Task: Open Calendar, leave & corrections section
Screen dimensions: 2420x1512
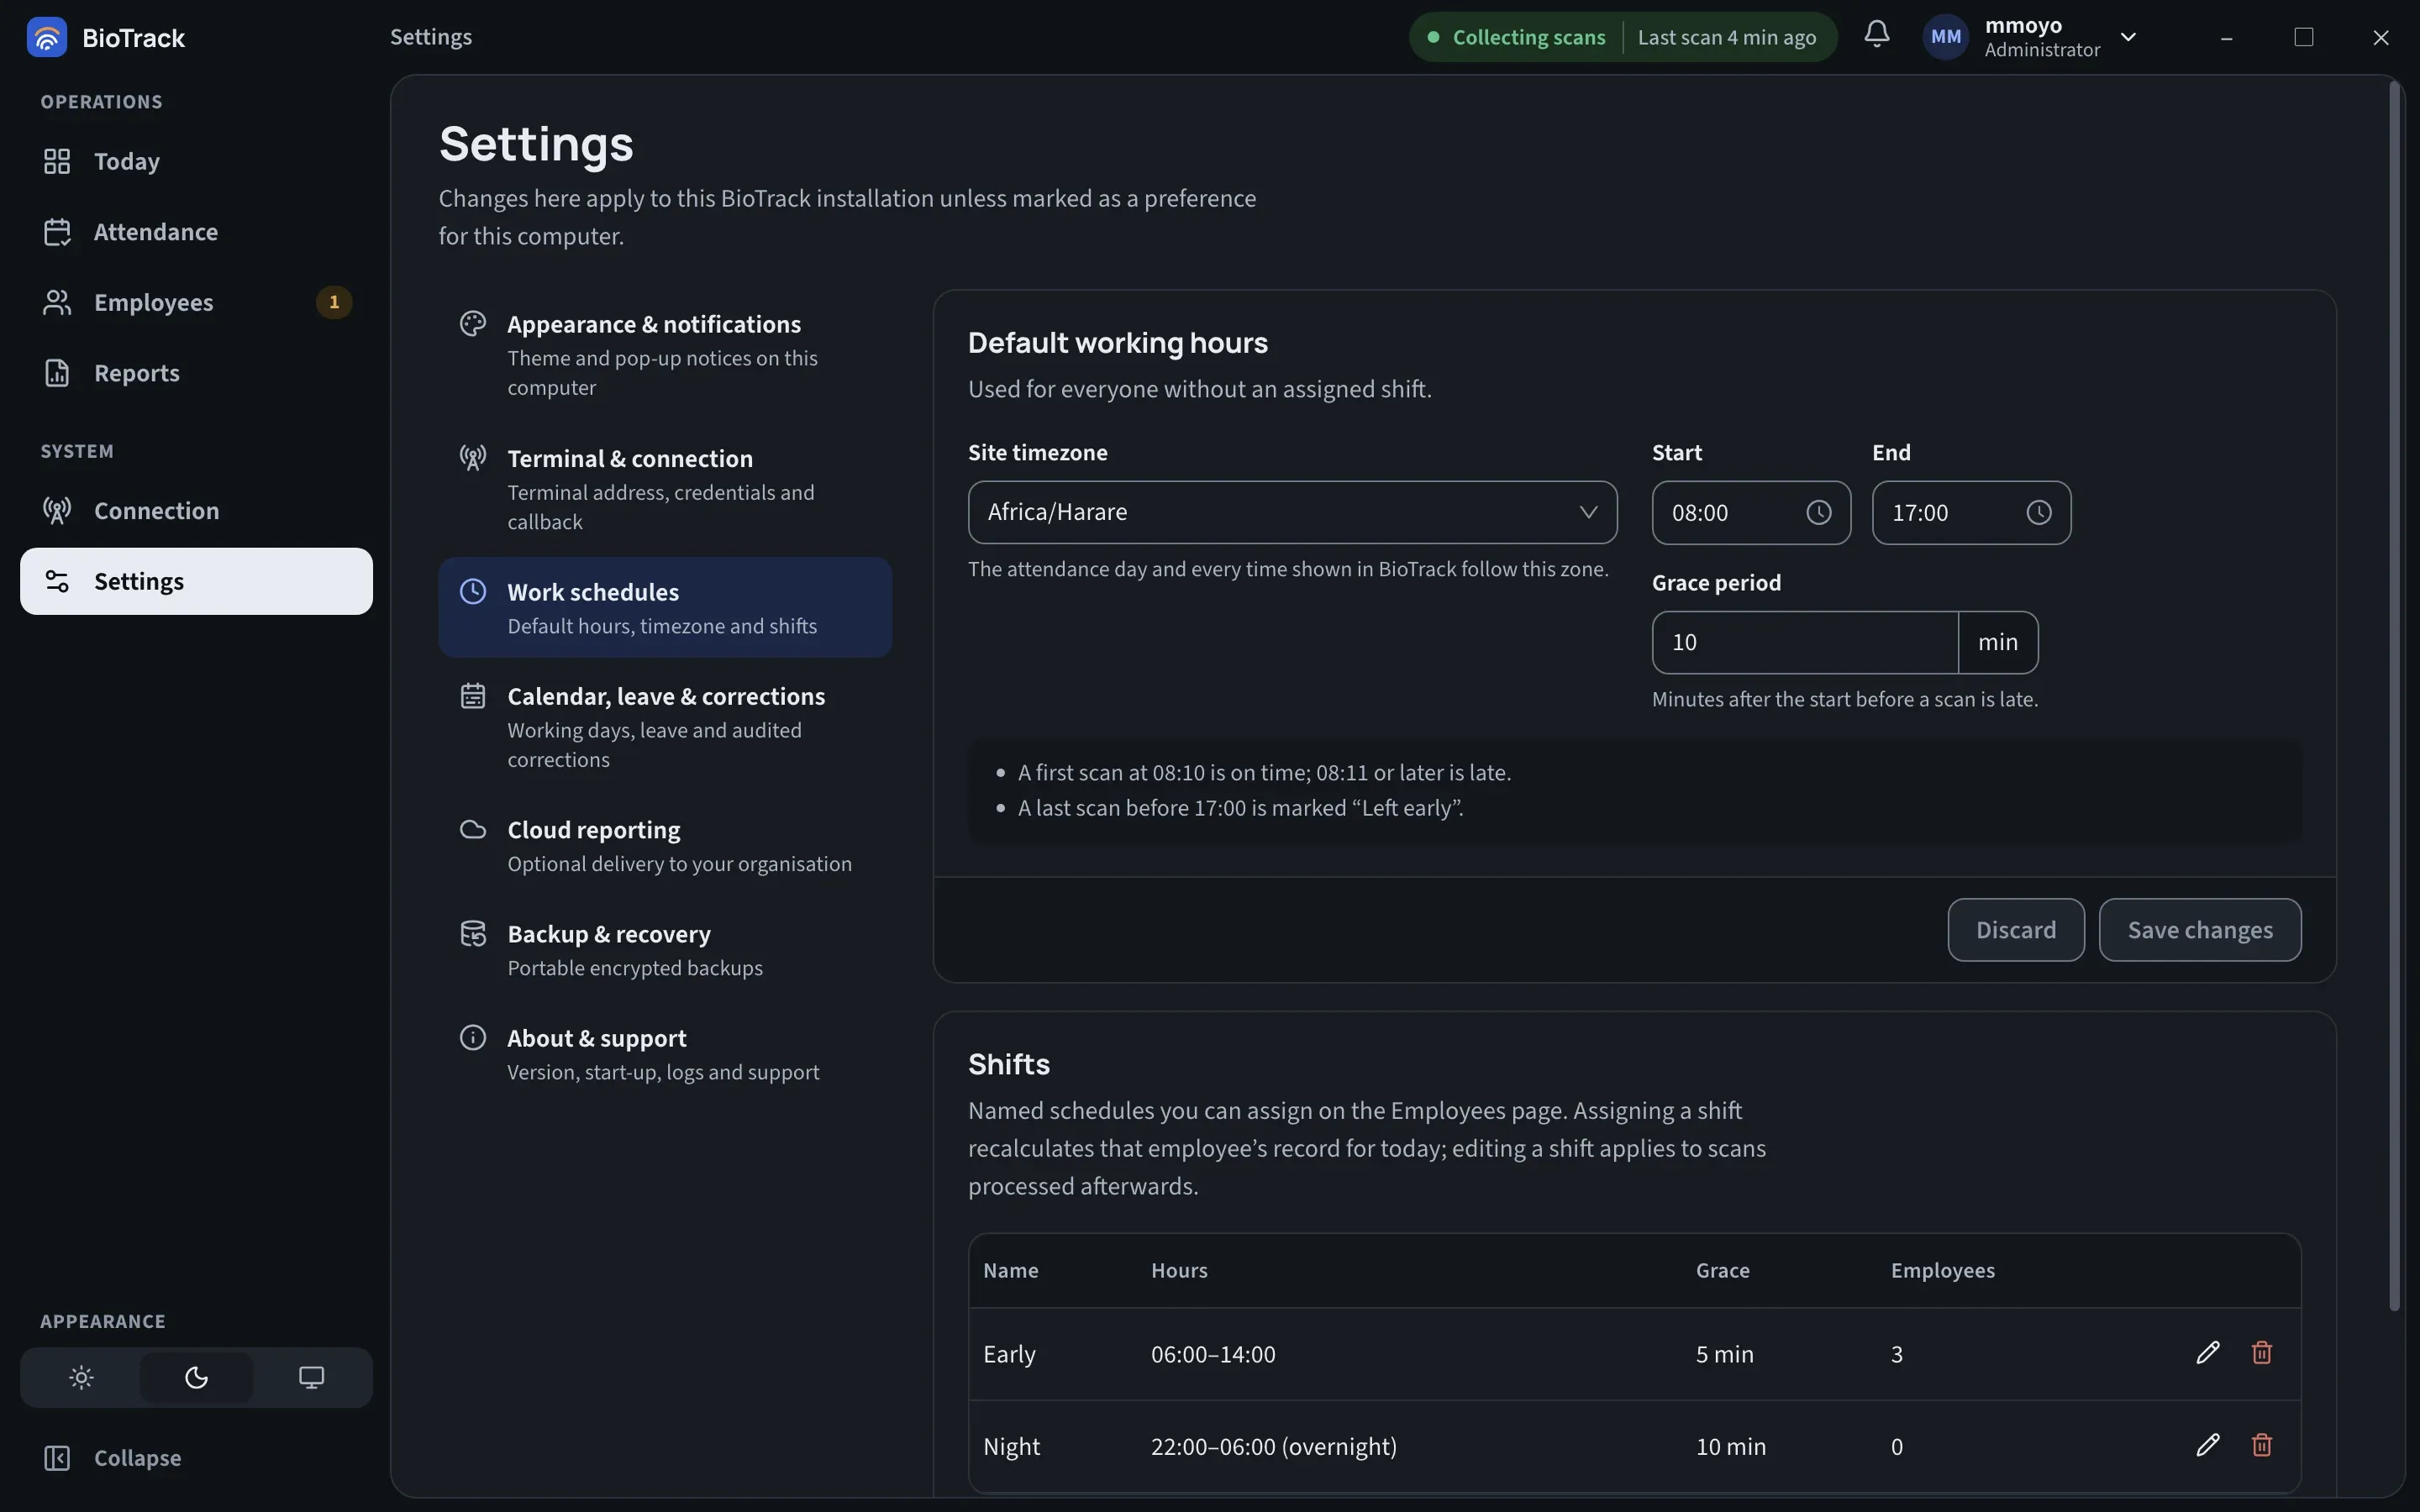Action: click(665, 727)
